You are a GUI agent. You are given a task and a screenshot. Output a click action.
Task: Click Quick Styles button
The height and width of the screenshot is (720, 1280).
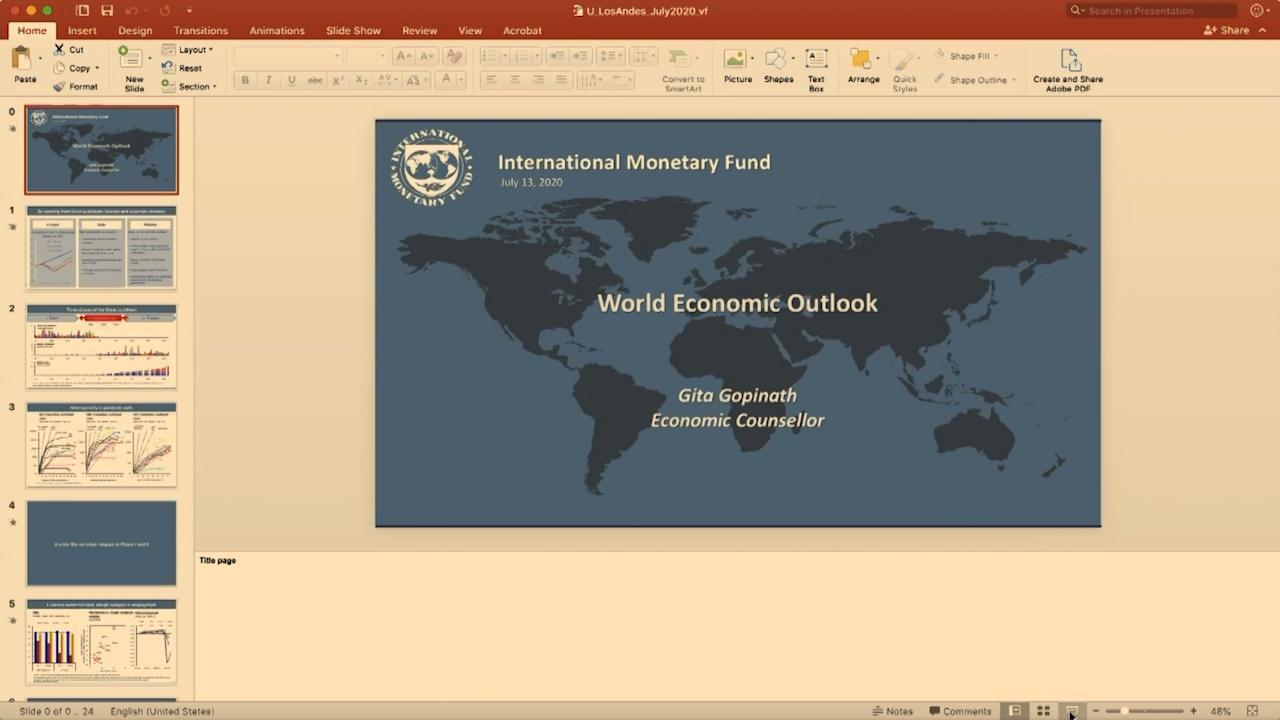(904, 70)
